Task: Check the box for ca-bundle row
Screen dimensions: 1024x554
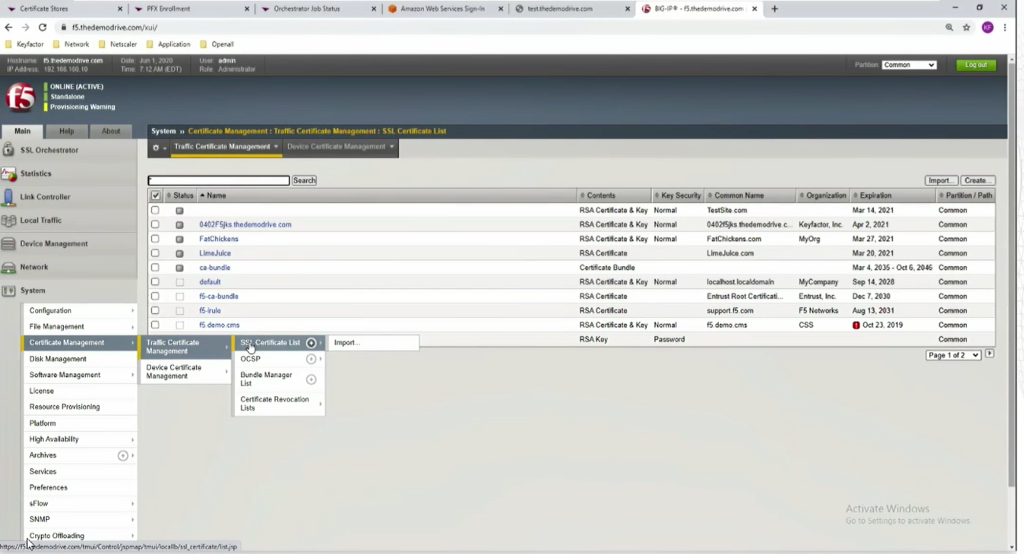Action: point(155,268)
